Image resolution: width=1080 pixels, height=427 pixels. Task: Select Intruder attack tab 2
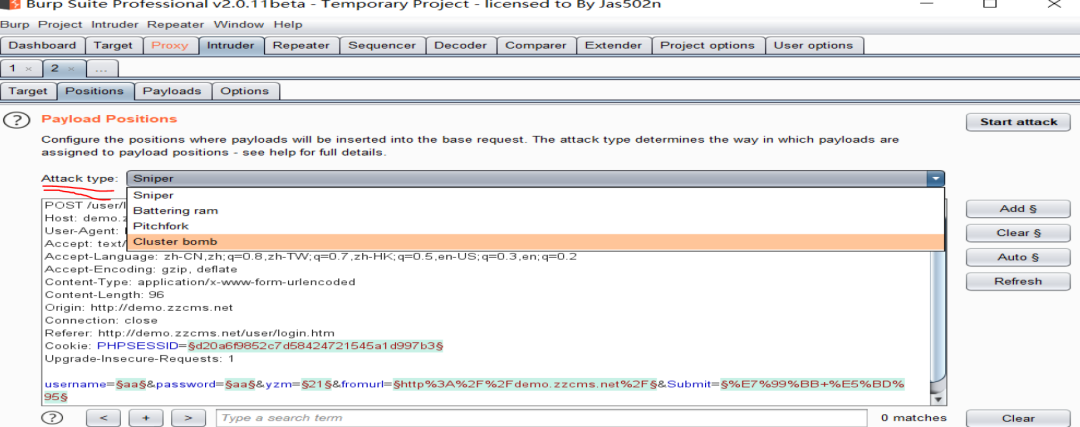[x=54, y=69]
